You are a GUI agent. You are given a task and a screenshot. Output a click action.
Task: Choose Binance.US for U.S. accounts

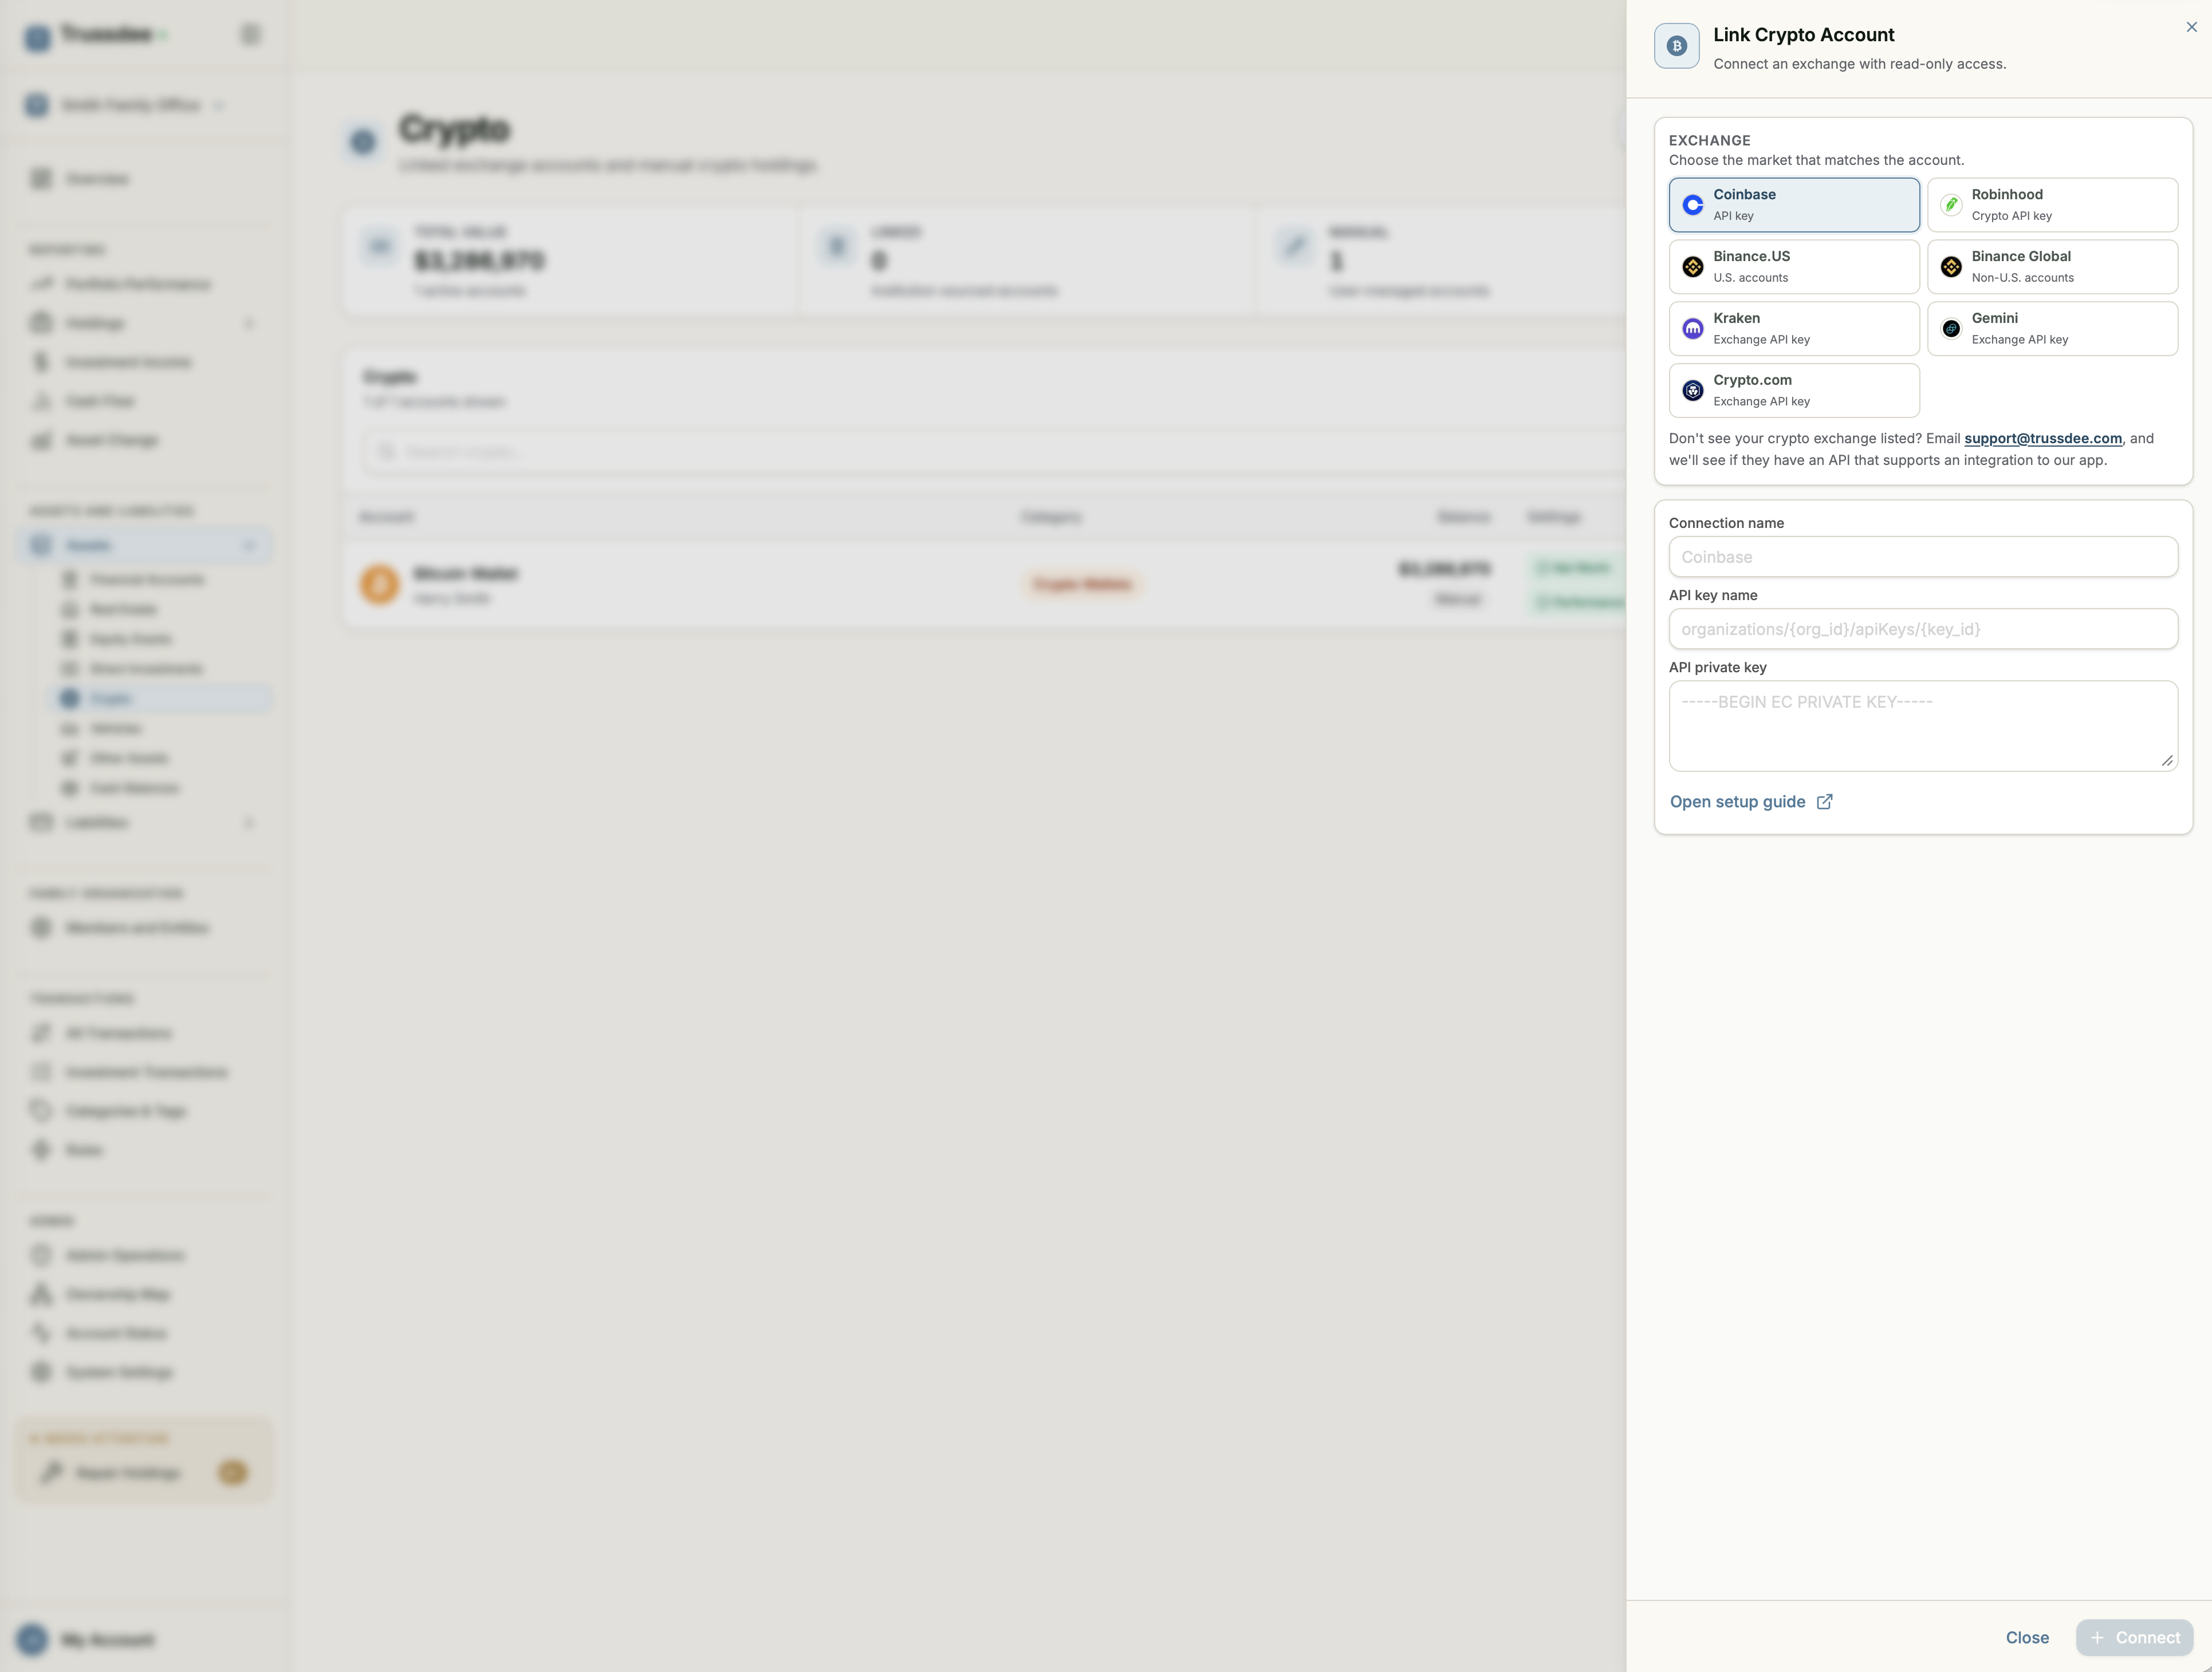1794,267
